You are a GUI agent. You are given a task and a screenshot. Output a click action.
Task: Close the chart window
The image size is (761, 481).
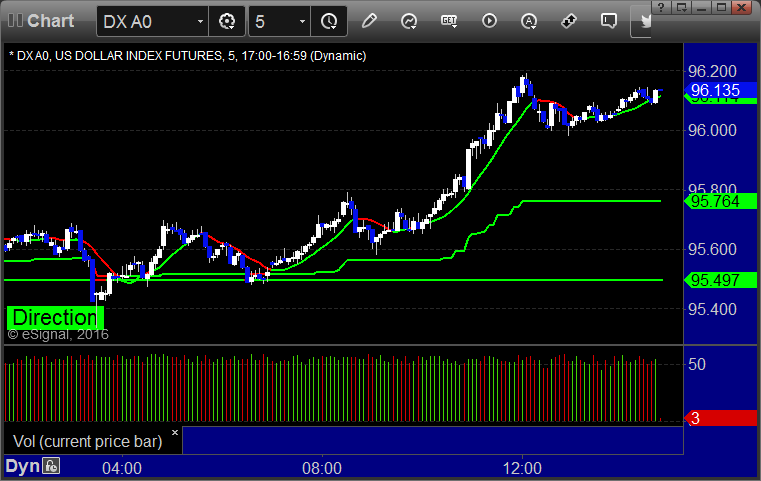[x=742, y=7]
